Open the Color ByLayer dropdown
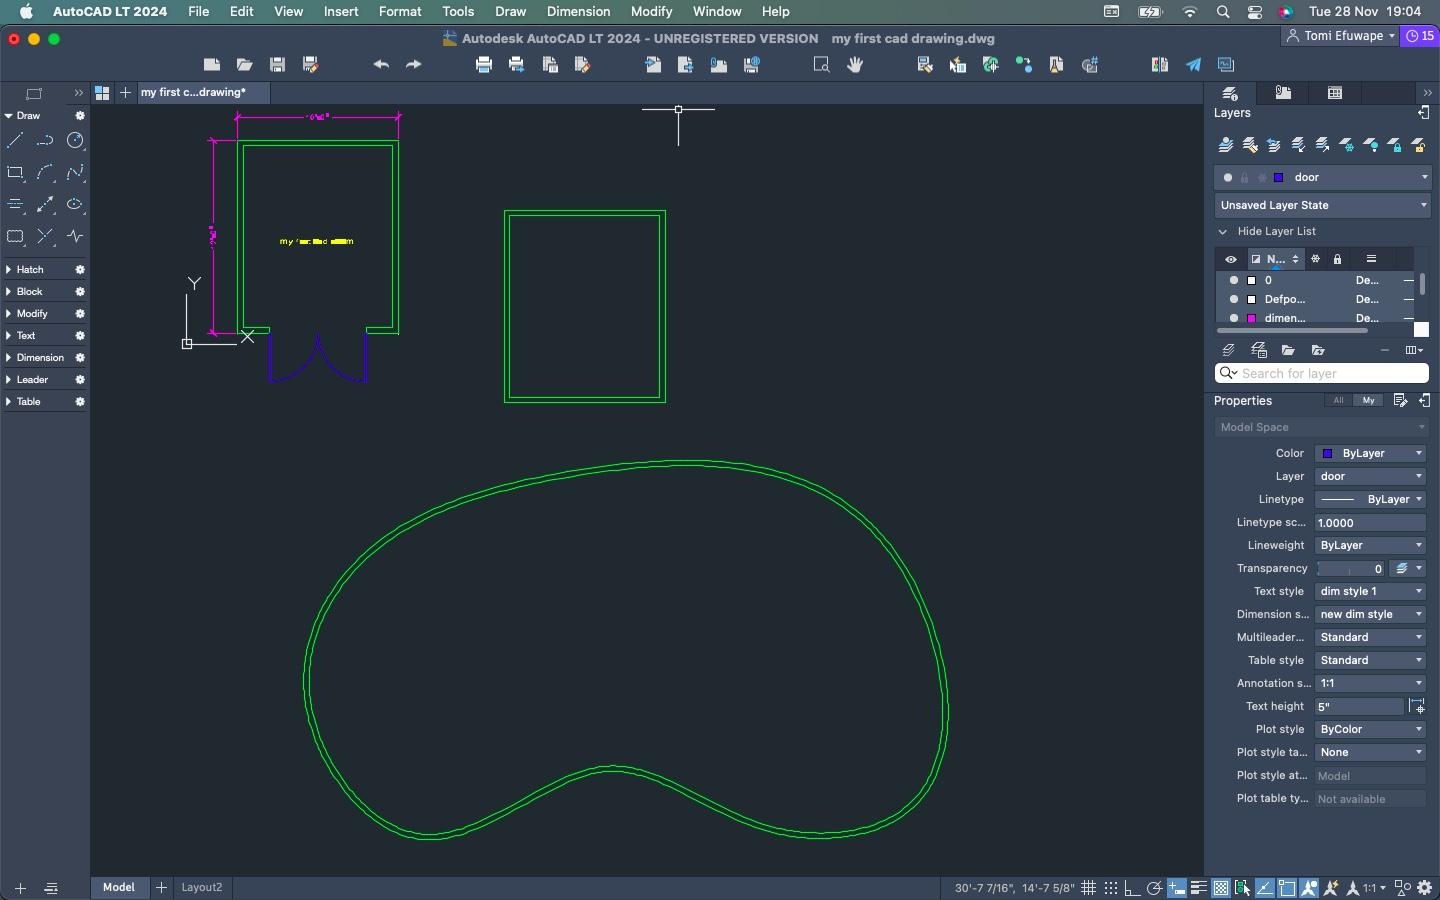This screenshot has height=900, width=1440. [1371, 454]
